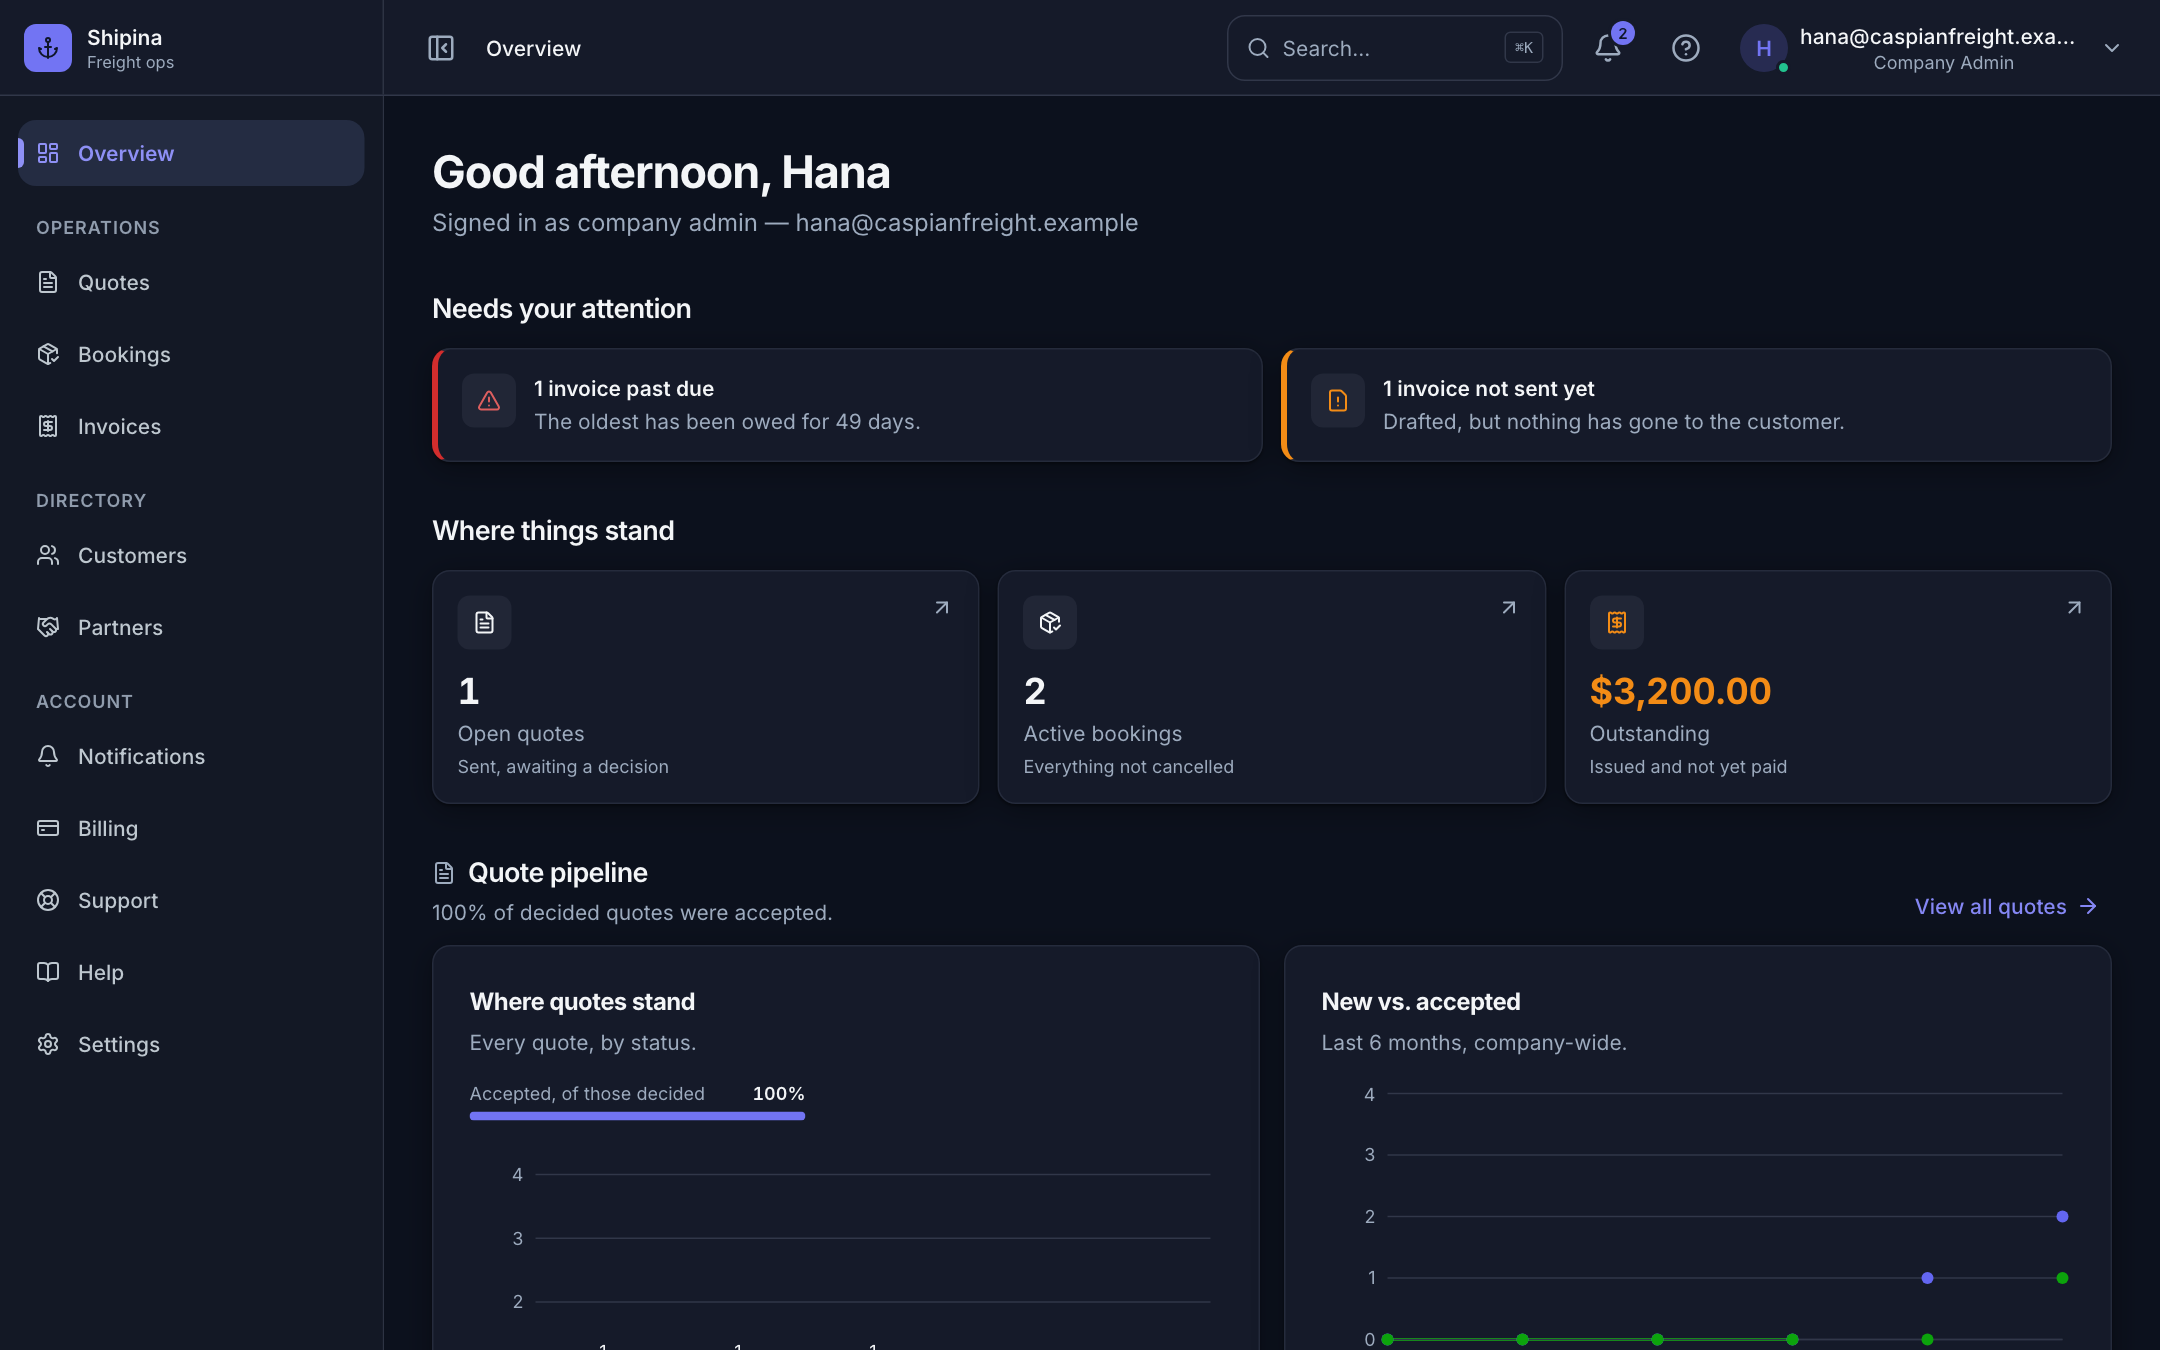Screen dimensions: 2160x1350
Task: Open the Active bookings stat card
Action: 1272,687
